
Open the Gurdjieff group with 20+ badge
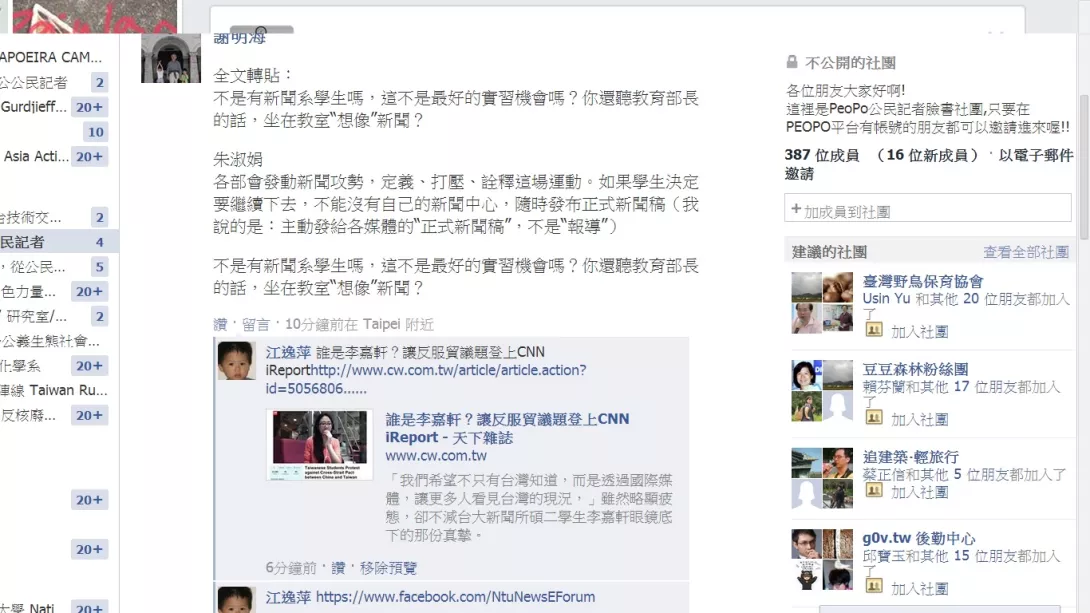[x=54, y=107]
